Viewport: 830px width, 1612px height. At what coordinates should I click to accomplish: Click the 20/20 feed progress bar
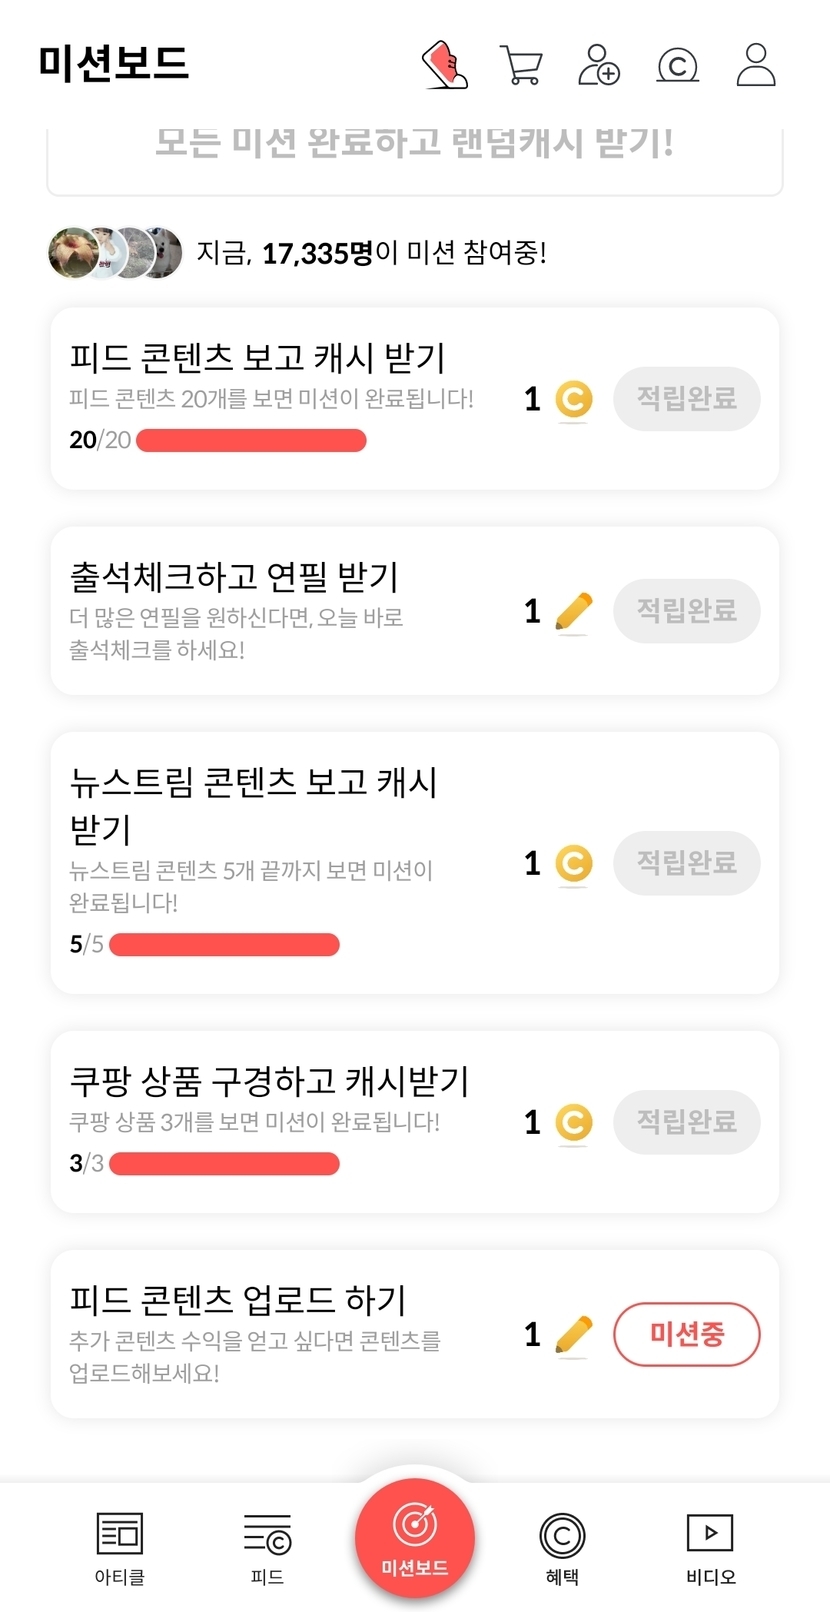(x=251, y=441)
